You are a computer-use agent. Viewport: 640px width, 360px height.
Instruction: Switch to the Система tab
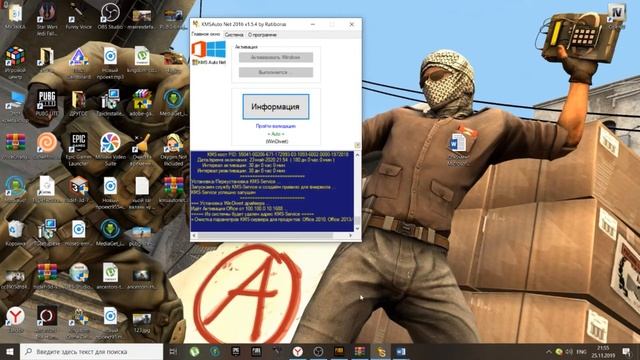(234, 35)
